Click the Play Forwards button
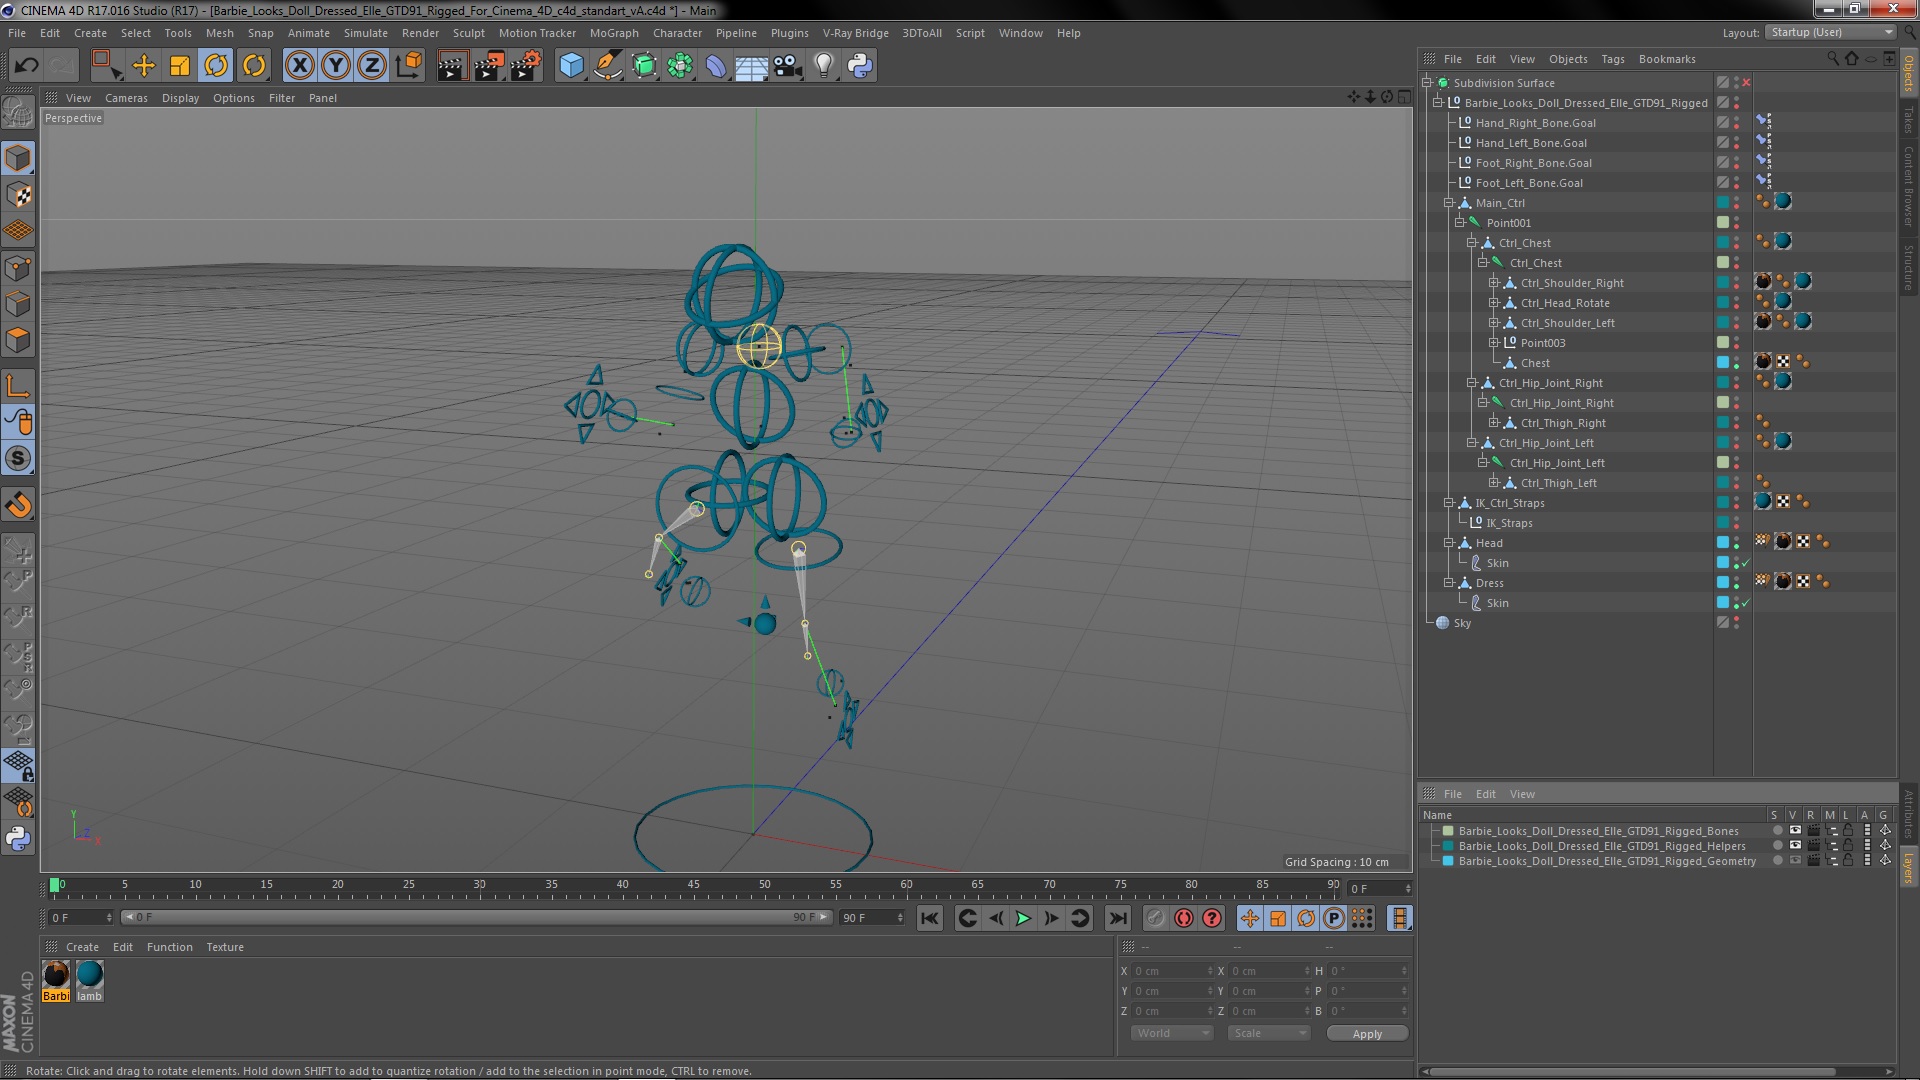 tap(1023, 918)
